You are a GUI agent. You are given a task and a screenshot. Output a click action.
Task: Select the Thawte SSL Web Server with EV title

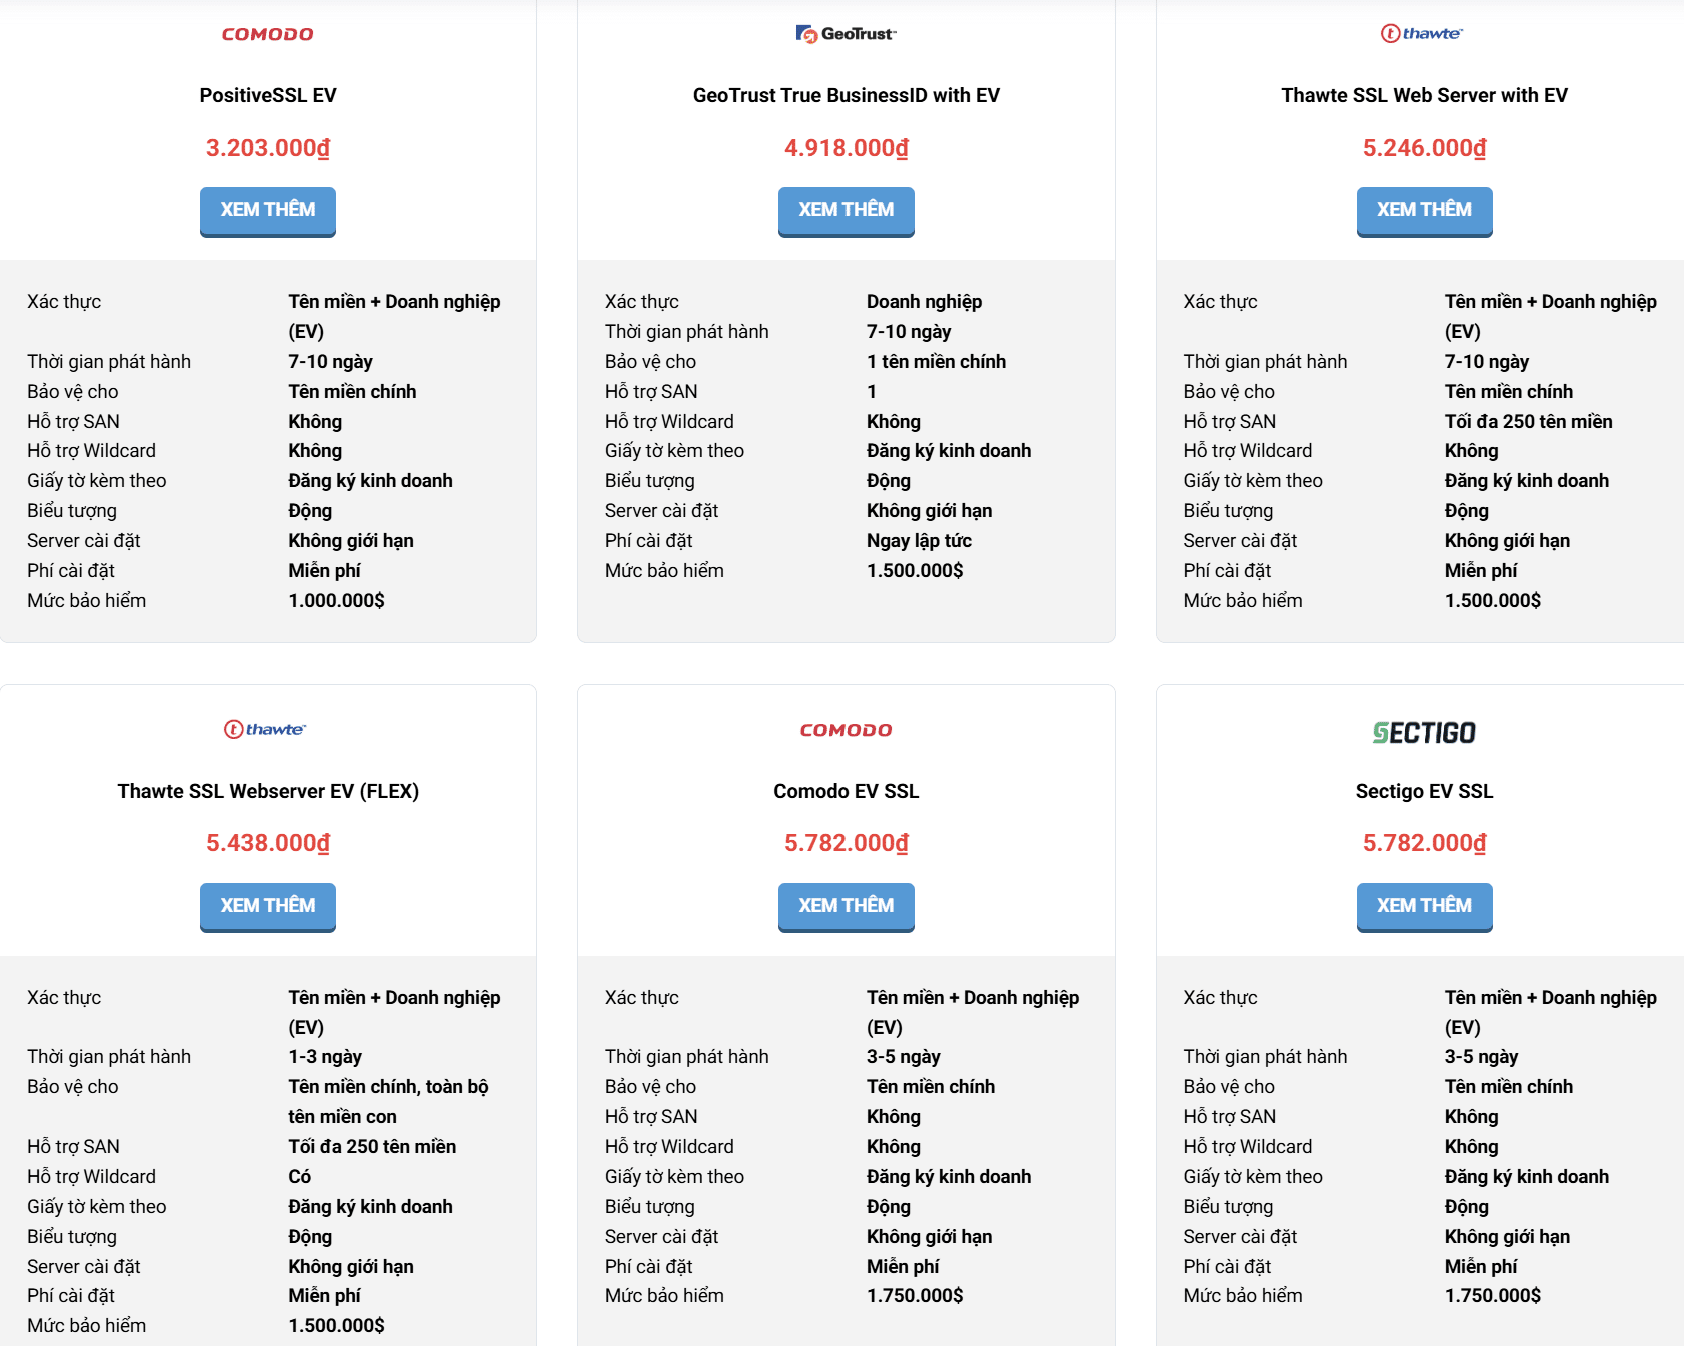1424,95
